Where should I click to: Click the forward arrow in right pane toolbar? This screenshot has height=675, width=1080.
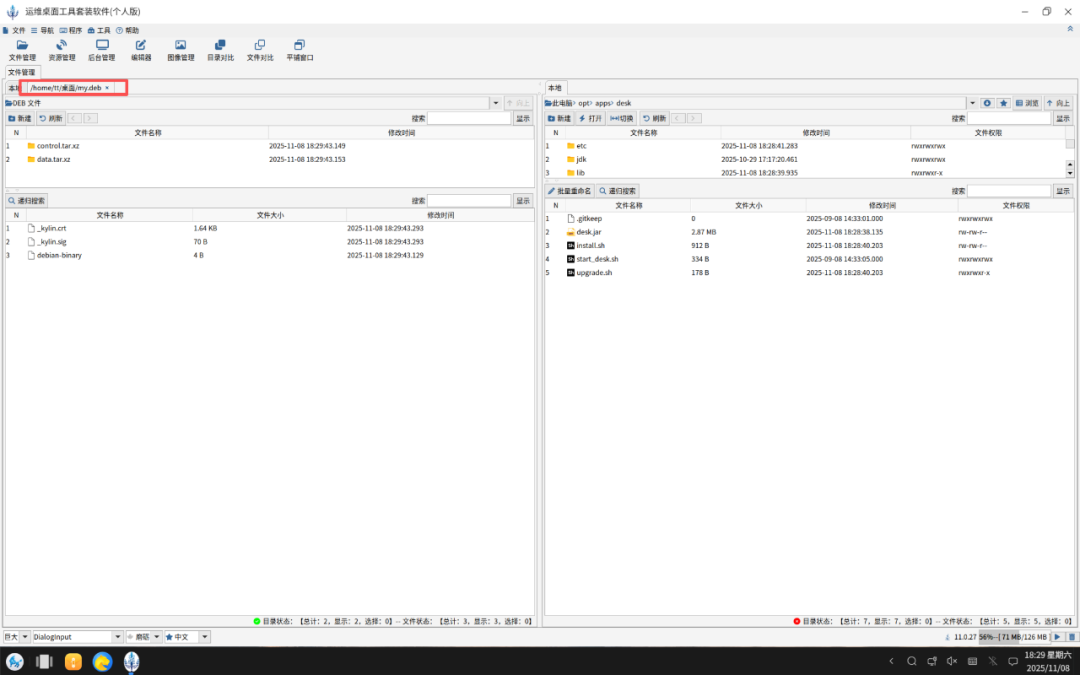pos(694,118)
